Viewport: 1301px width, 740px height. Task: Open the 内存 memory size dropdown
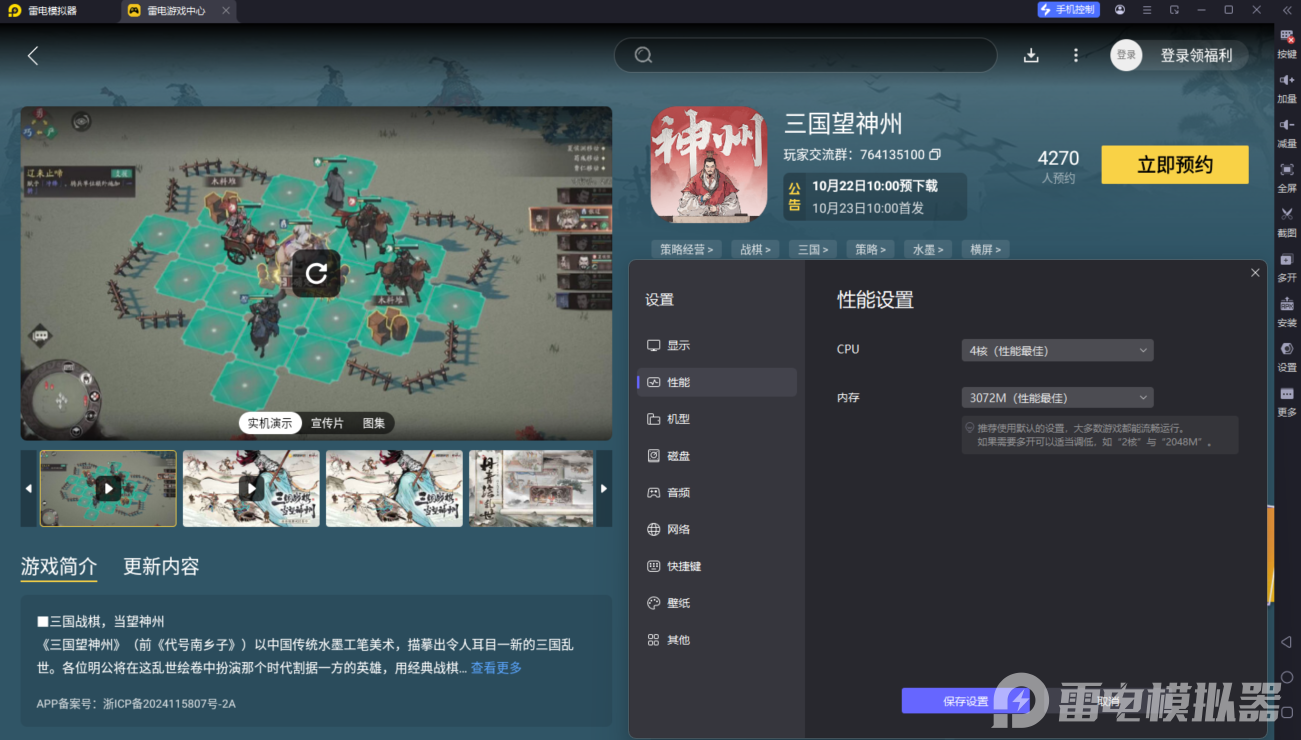[x=1056, y=397]
